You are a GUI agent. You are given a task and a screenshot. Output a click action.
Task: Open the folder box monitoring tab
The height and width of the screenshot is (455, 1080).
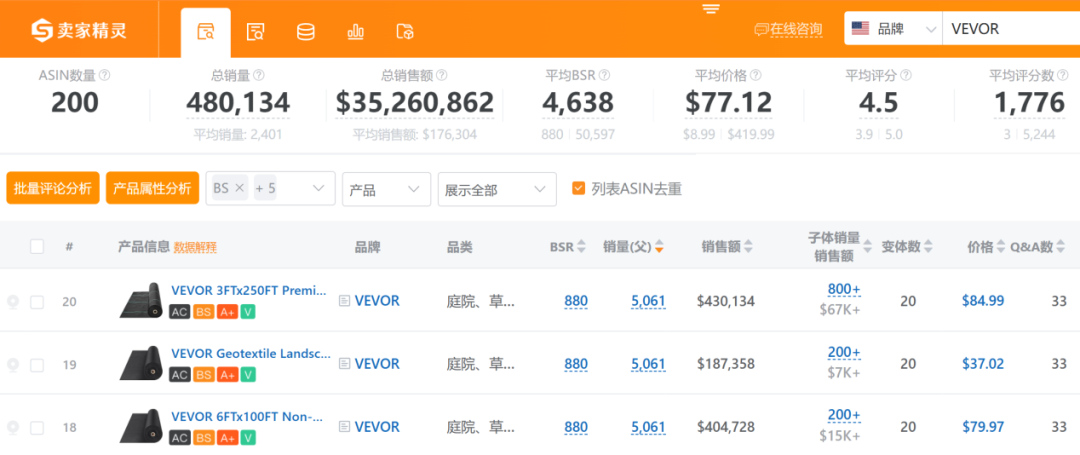pyautogui.click(x=406, y=32)
